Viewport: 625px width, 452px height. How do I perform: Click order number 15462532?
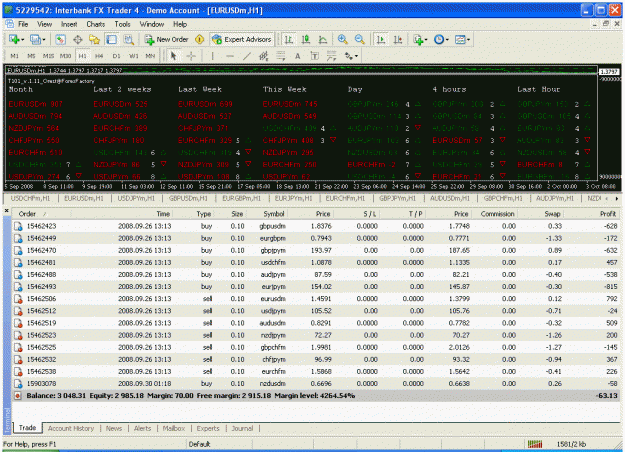point(41,360)
